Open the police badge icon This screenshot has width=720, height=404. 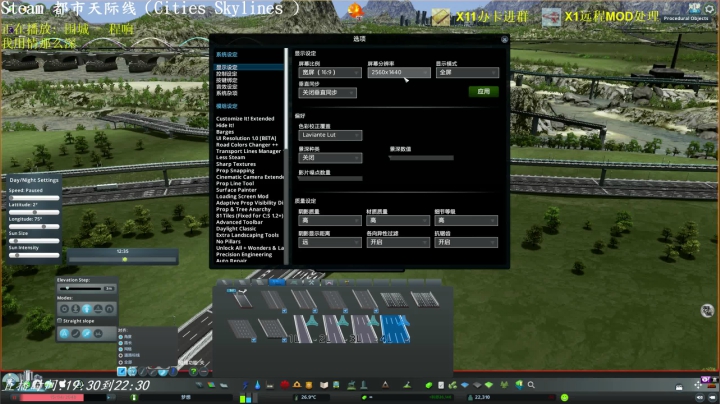click(x=309, y=385)
